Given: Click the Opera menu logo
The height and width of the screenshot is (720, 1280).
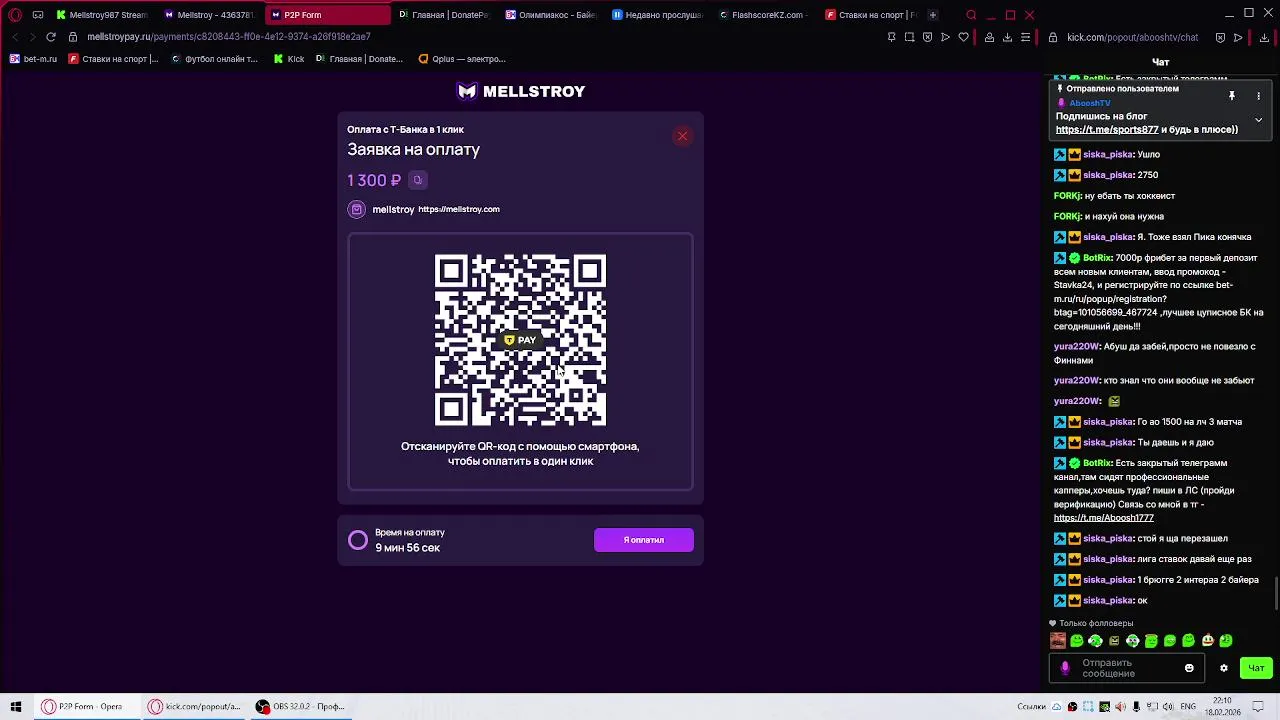Looking at the screenshot, I should 15,15.
